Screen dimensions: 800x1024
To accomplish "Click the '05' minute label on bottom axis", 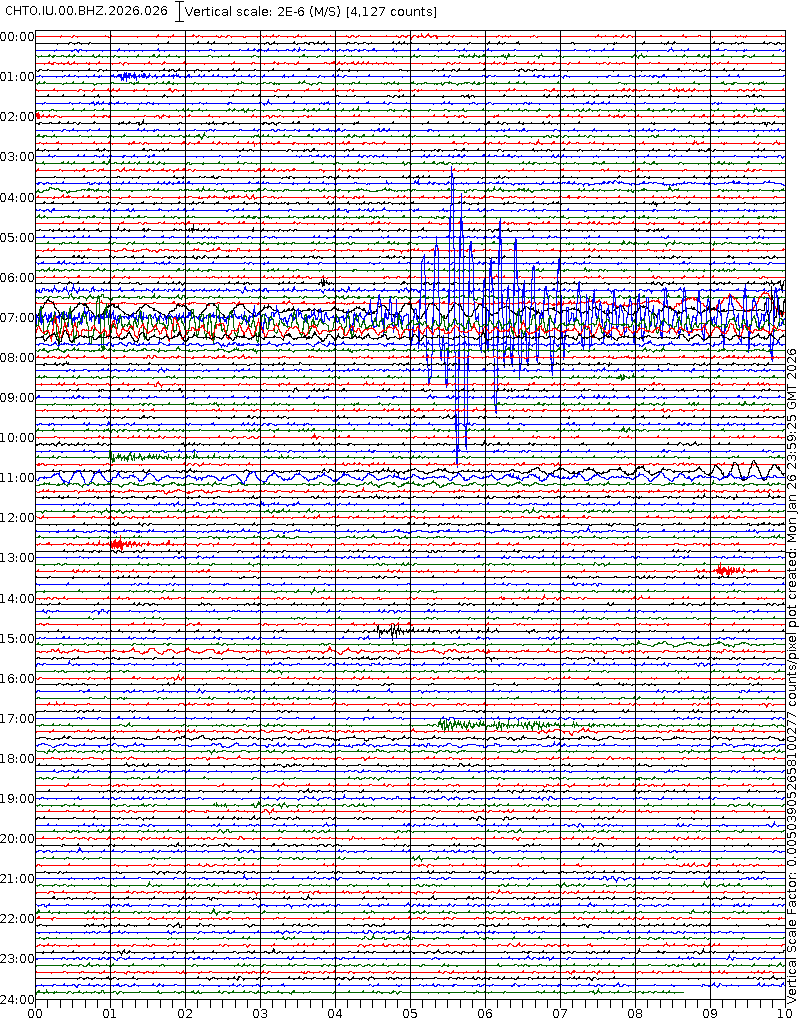I will (410, 1013).
